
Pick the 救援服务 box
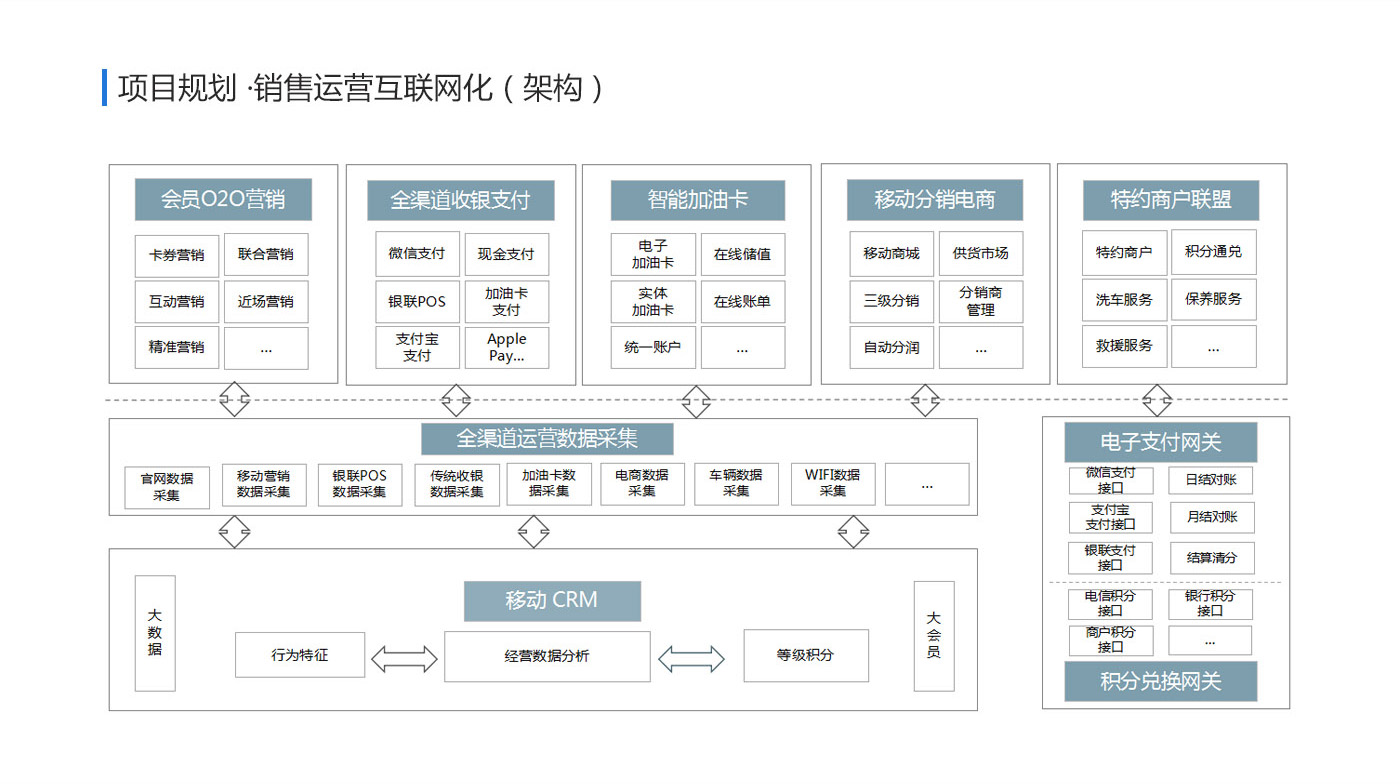coord(1125,346)
